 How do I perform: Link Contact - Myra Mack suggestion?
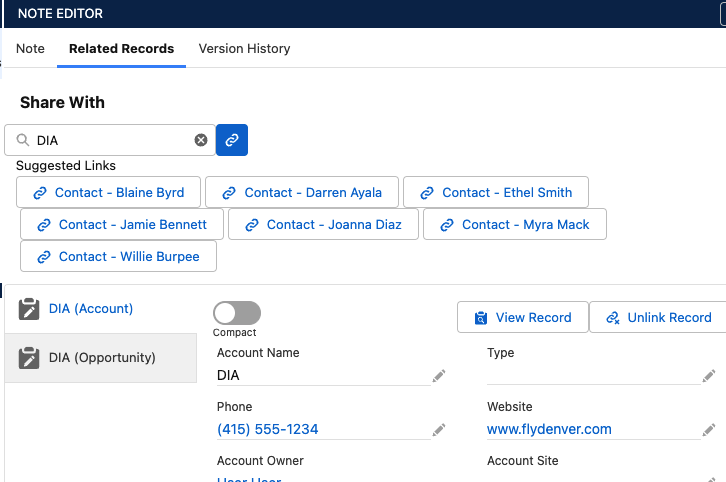coord(515,224)
